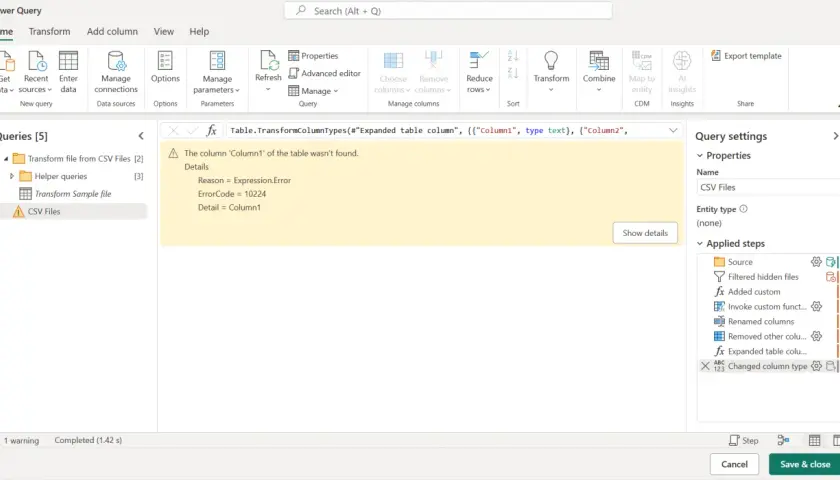
Task: Switch to data table view icon
Action: pyautogui.click(x=814, y=440)
